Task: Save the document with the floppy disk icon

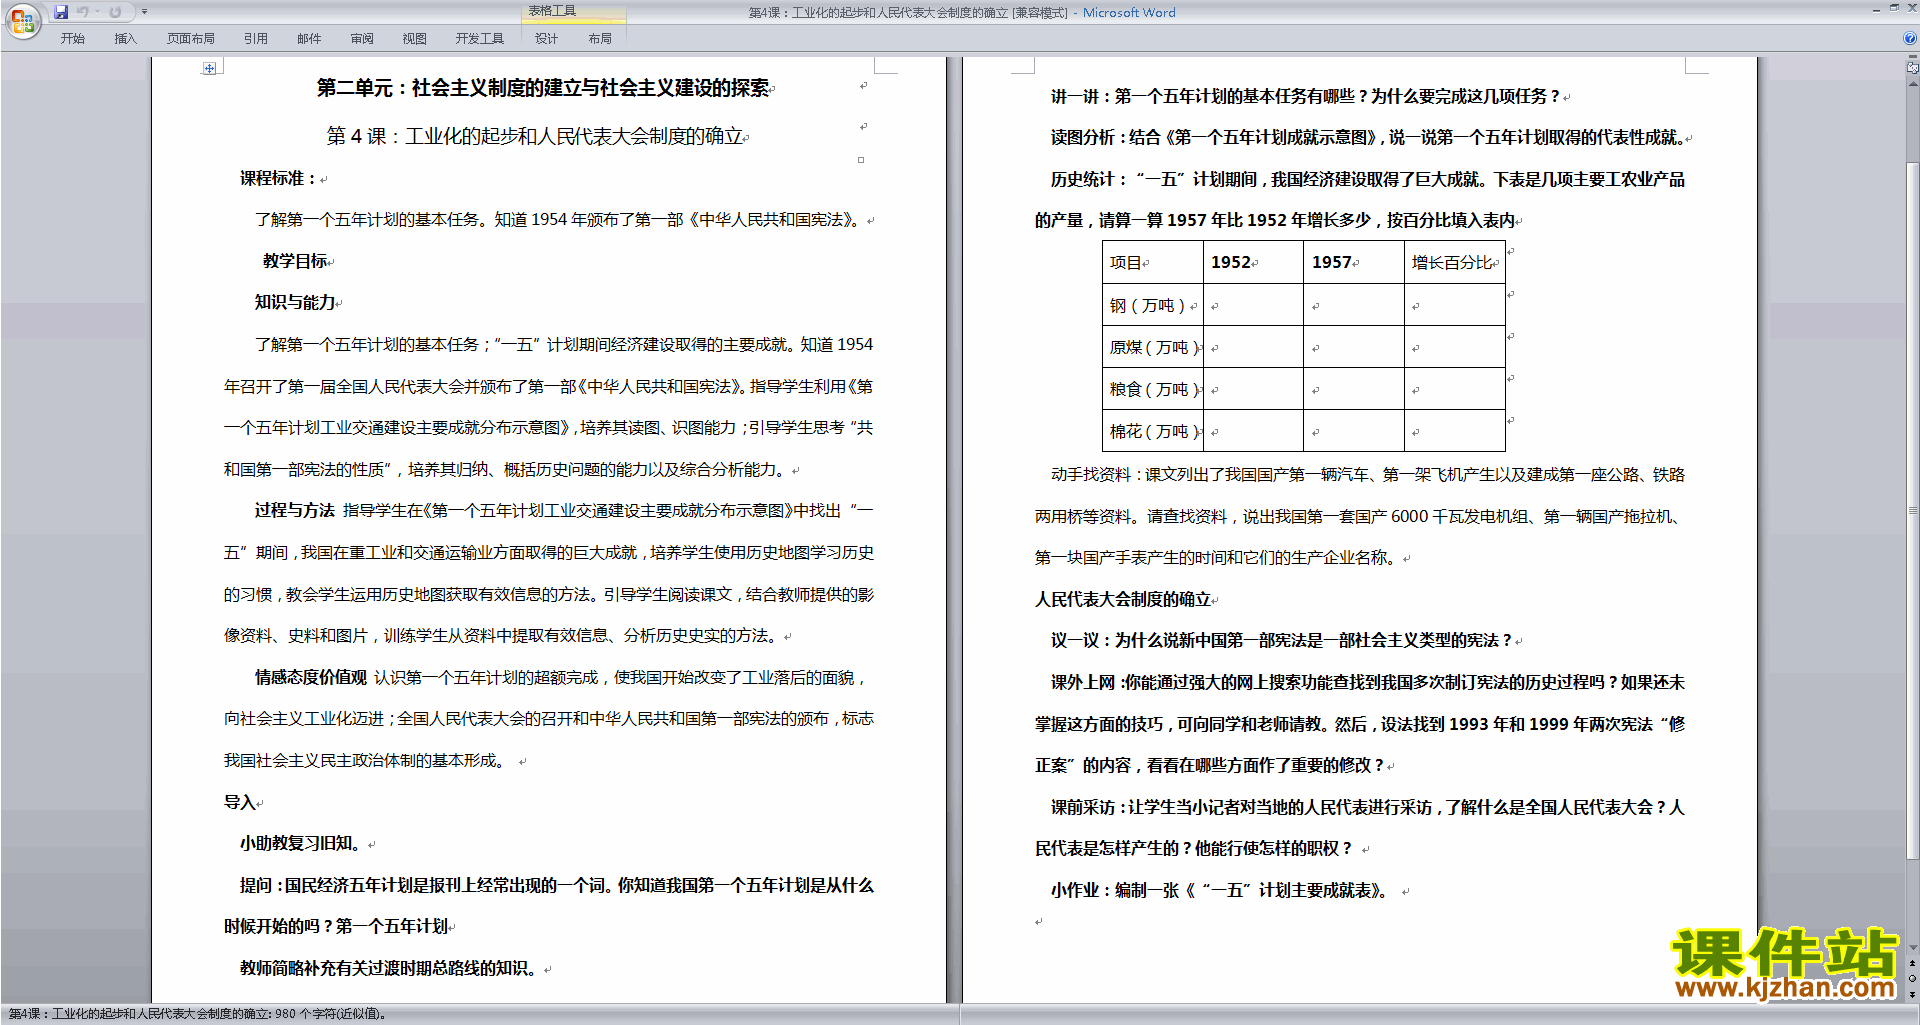Action: click(x=61, y=12)
